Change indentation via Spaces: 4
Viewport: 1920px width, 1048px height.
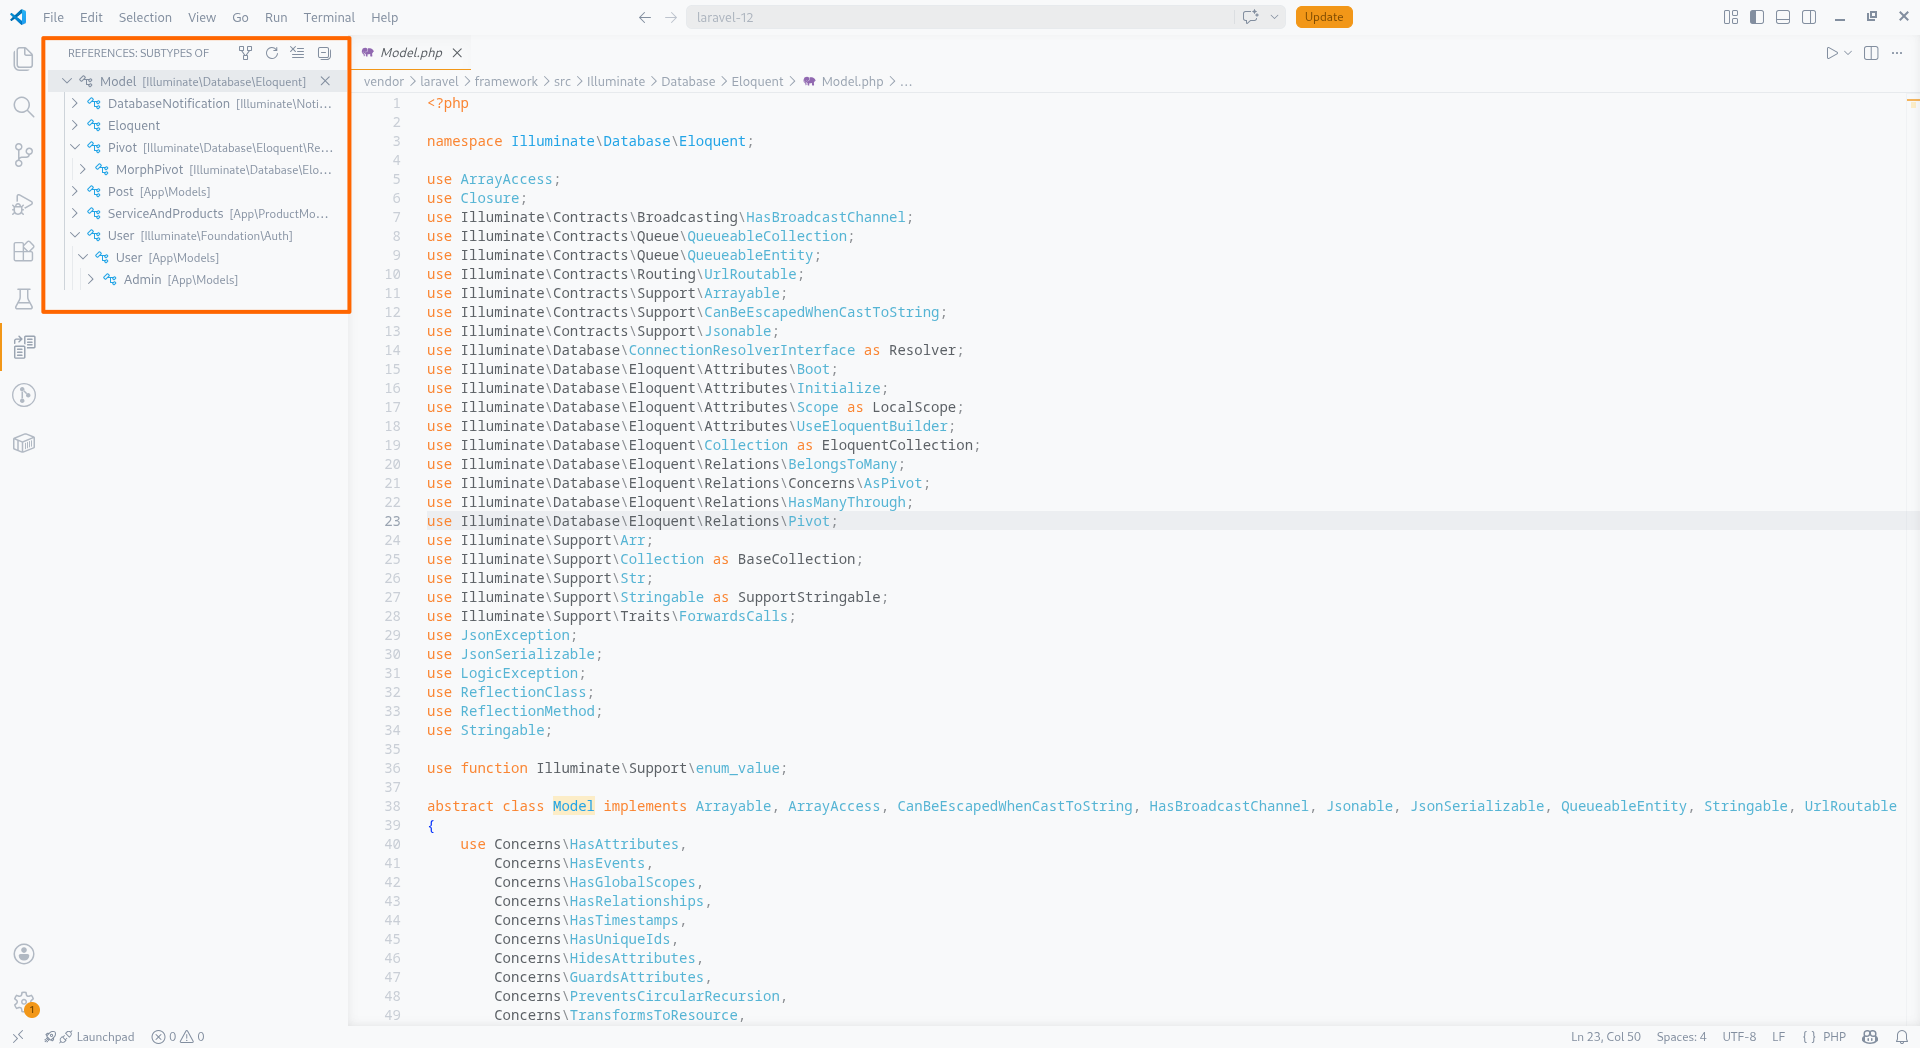1681,1037
